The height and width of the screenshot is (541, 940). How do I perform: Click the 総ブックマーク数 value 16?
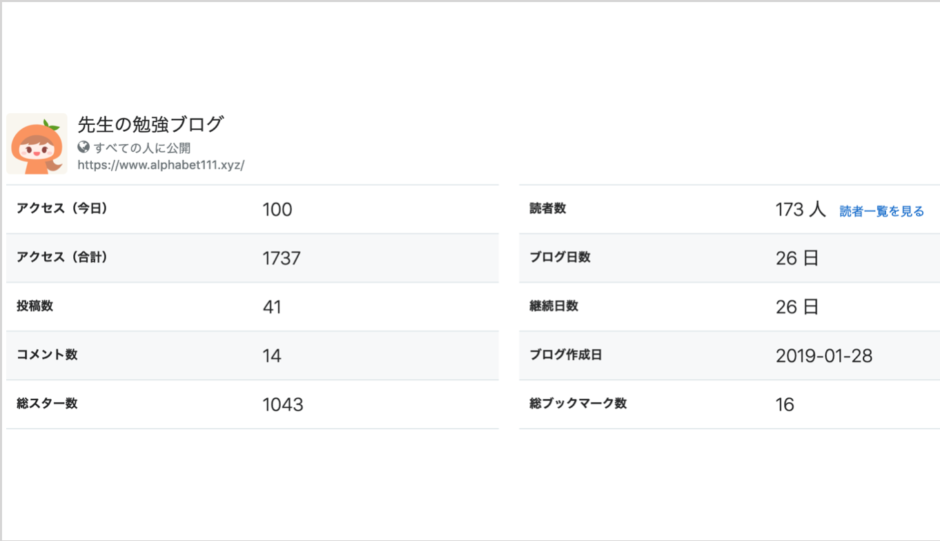click(785, 404)
